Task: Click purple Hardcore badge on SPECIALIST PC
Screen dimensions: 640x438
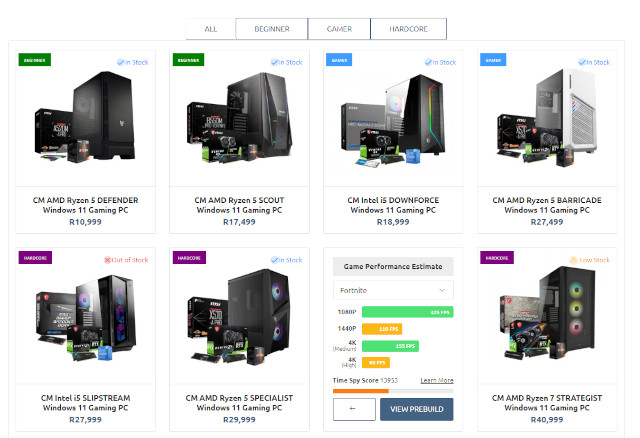Action: pyautogui.click(x=189, y=258)
